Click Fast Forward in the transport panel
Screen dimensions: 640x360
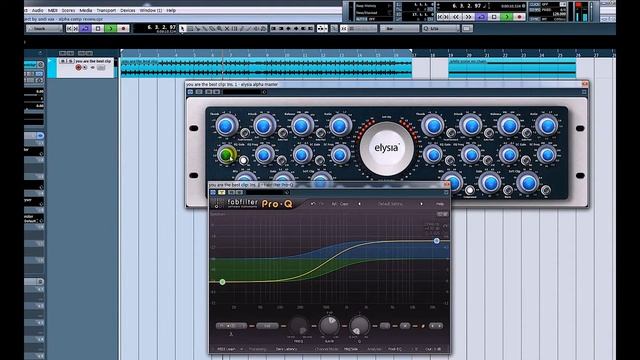469,17
